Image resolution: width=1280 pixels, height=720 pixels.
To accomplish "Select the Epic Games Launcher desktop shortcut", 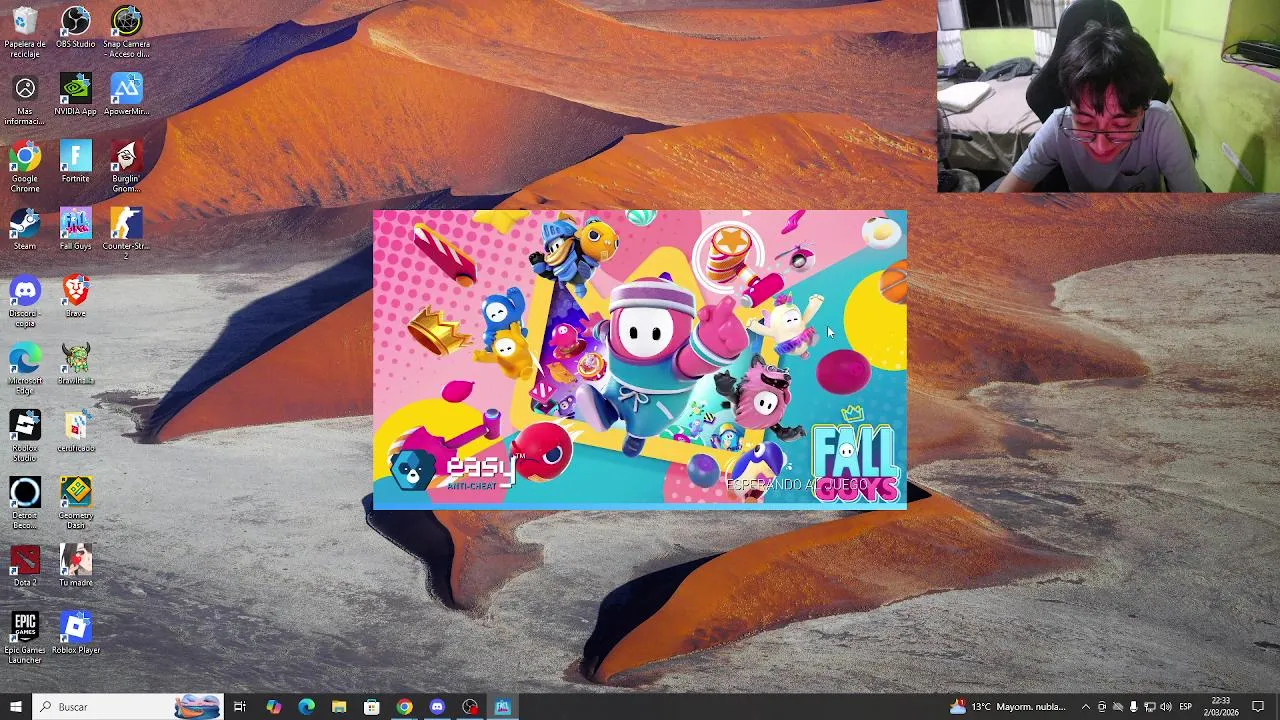I will 25,638.
